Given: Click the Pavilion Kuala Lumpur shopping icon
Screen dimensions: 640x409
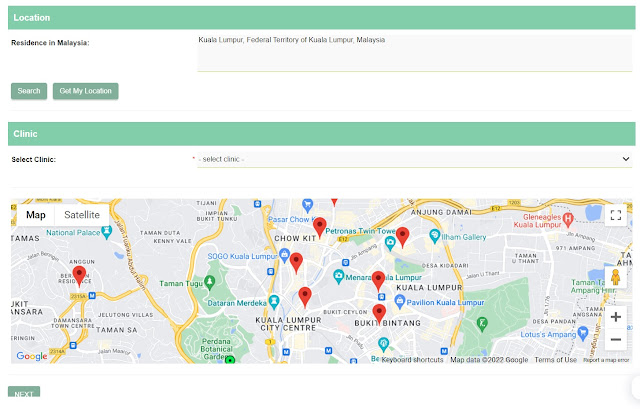Looking at the screenshot, I should 400,301.
